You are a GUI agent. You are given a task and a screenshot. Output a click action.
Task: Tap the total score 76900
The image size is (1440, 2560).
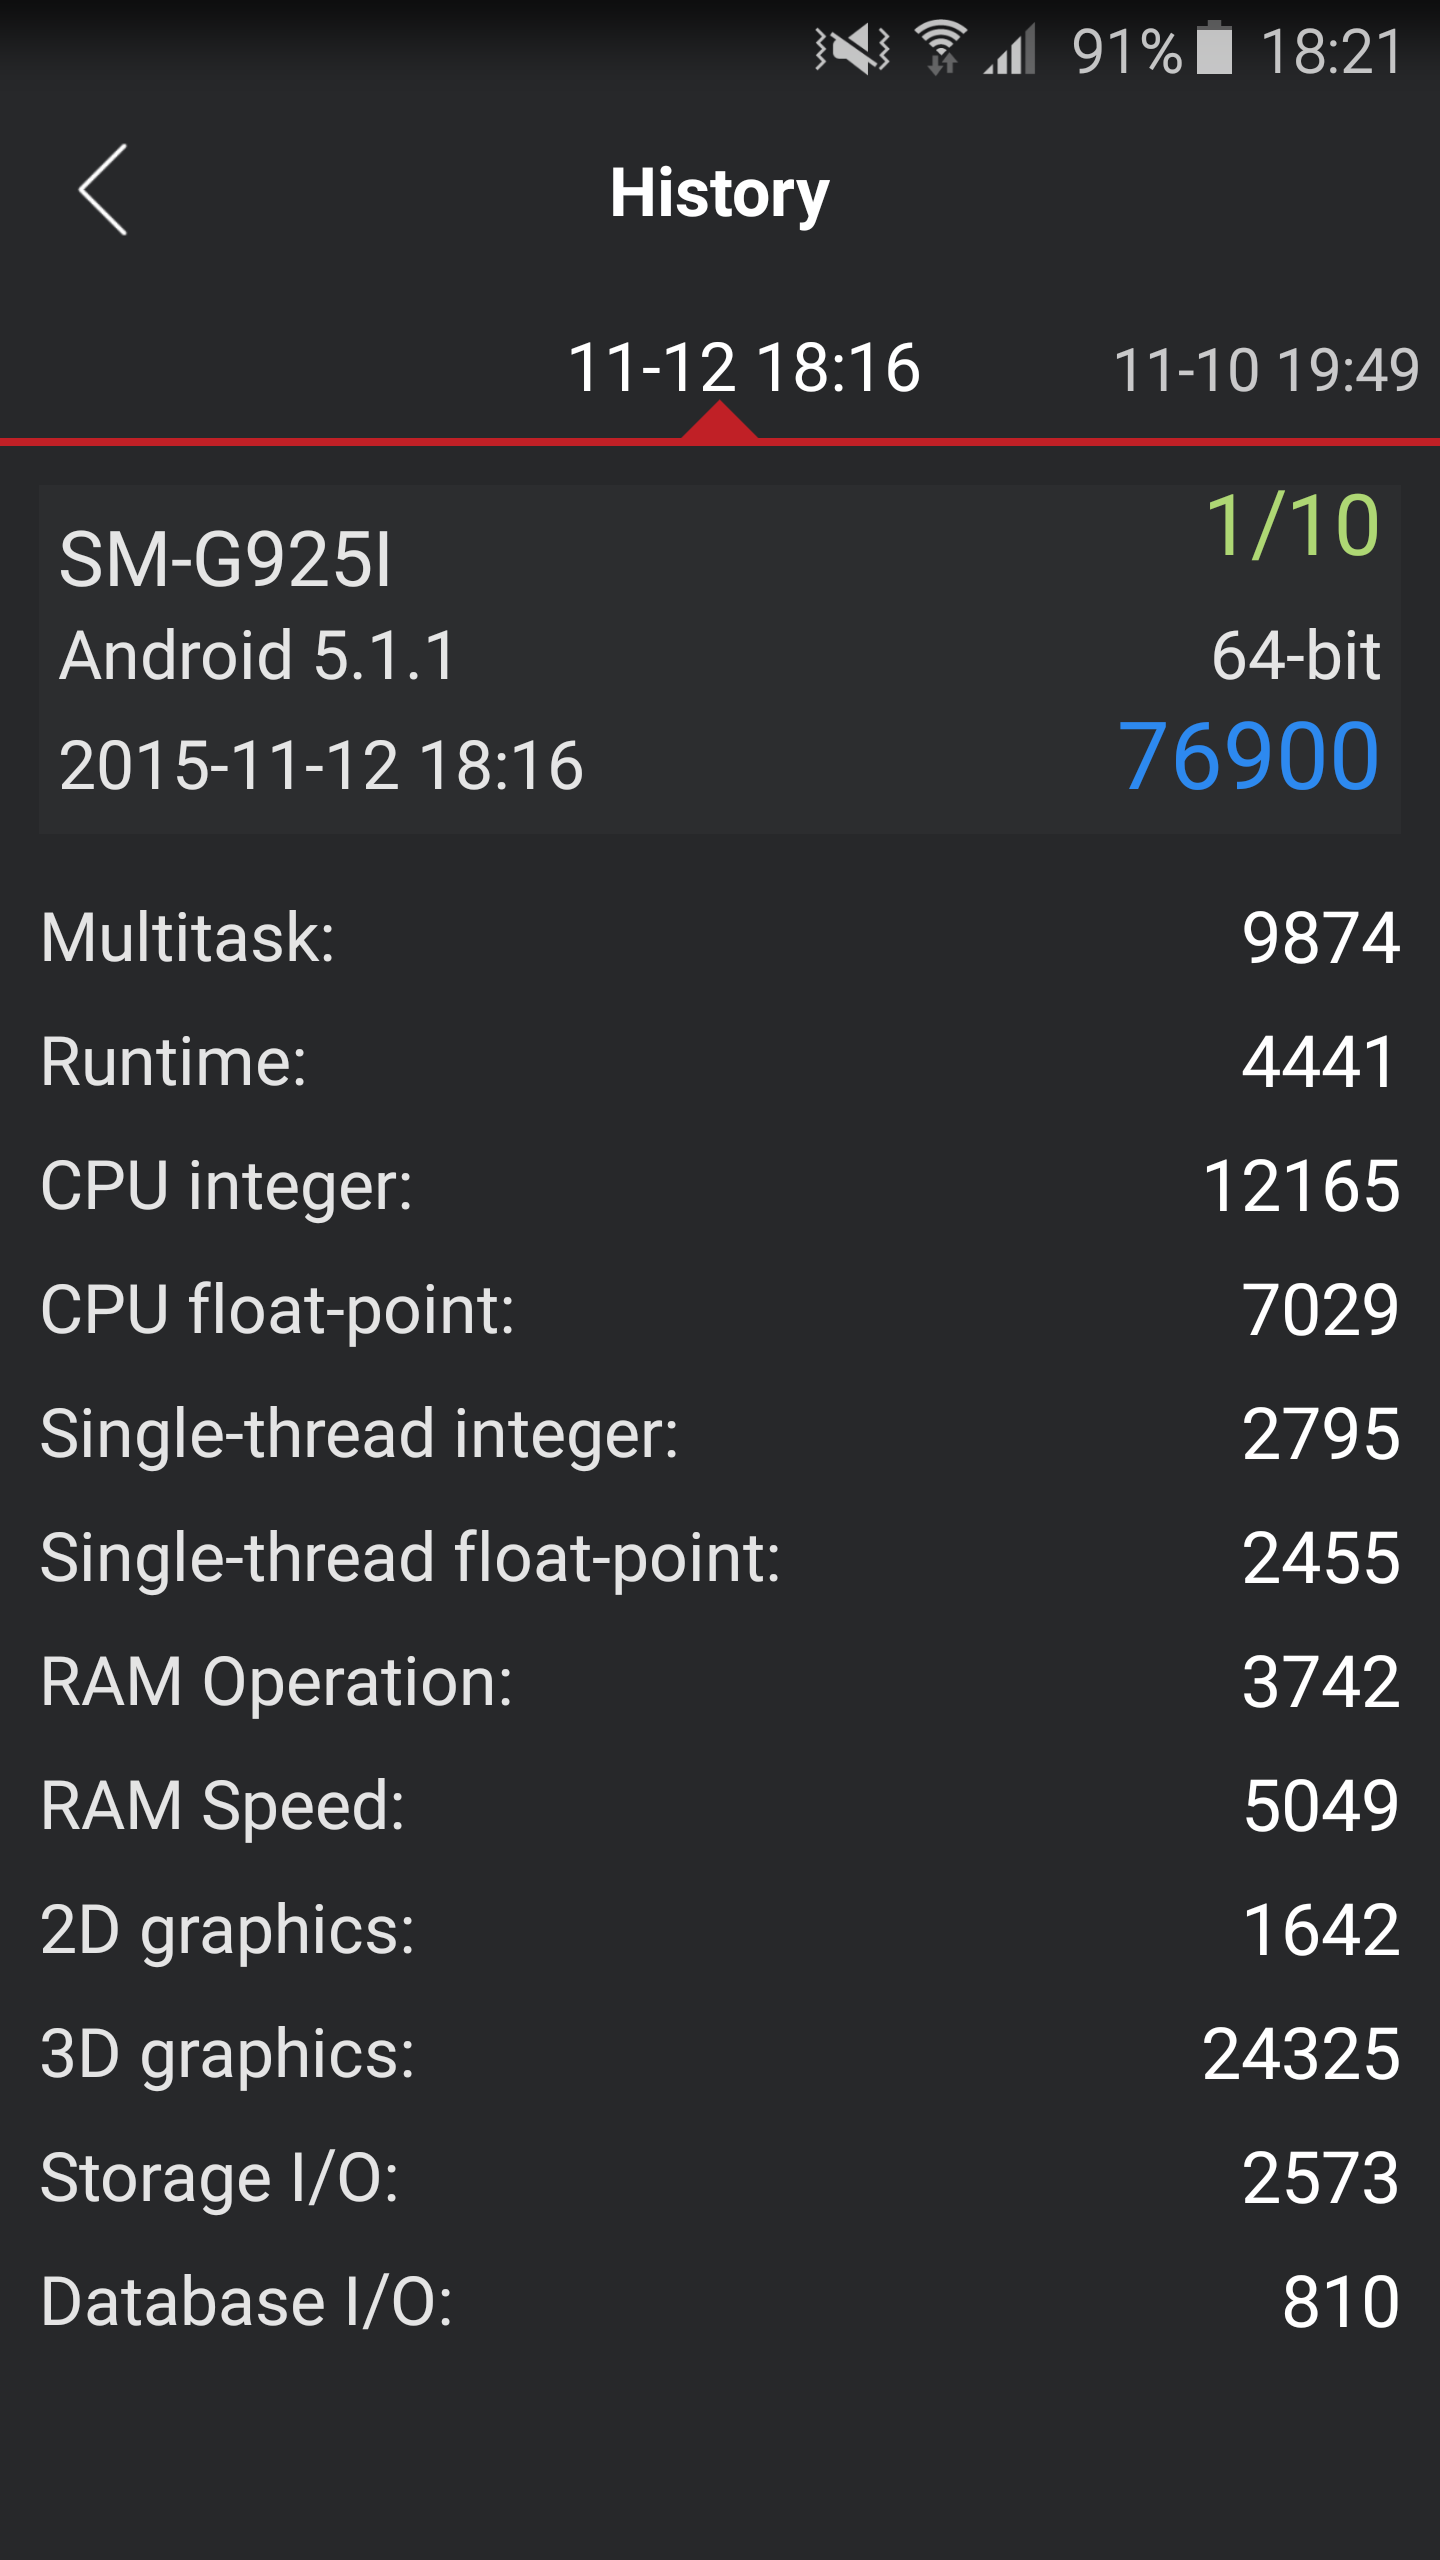pyautogui.click(x=1249, y=757)
